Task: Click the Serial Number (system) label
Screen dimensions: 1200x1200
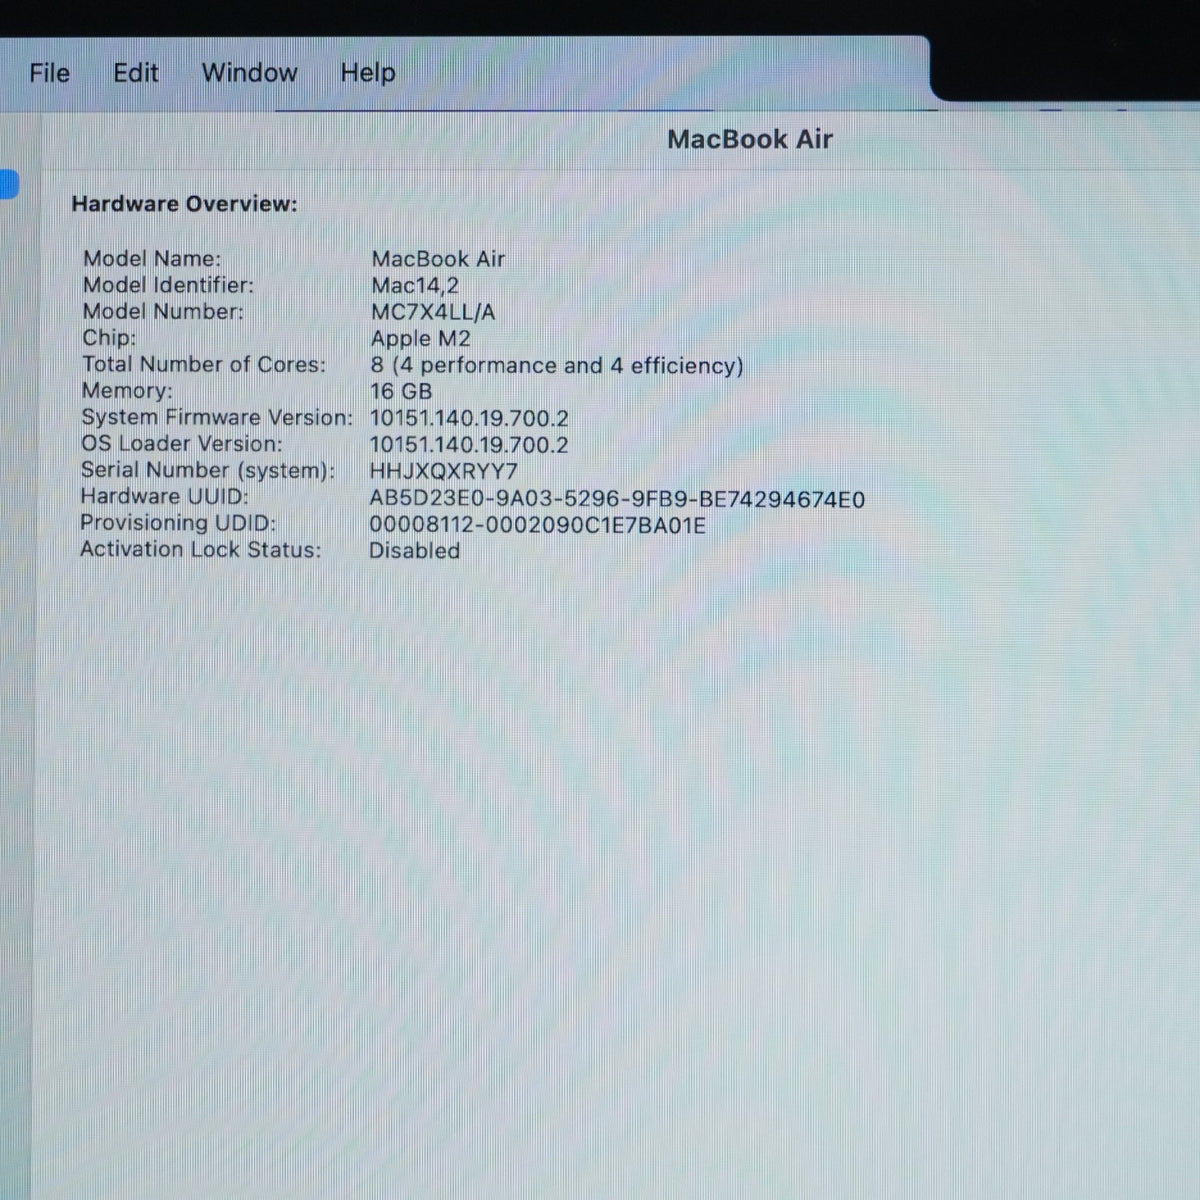Action: point(208,470)
